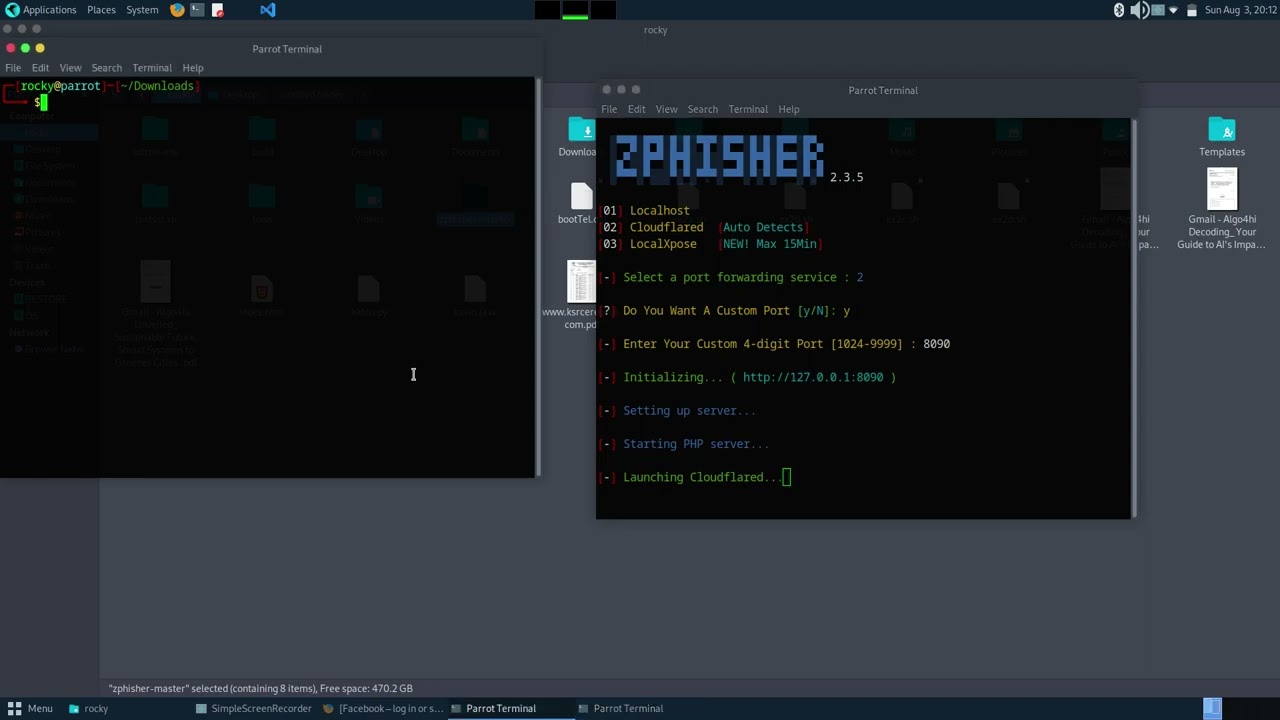The height and width of the screenshot is (720, 1280).
Task: Click 'Setting up server...' line
Action: [x=678, y=410]
